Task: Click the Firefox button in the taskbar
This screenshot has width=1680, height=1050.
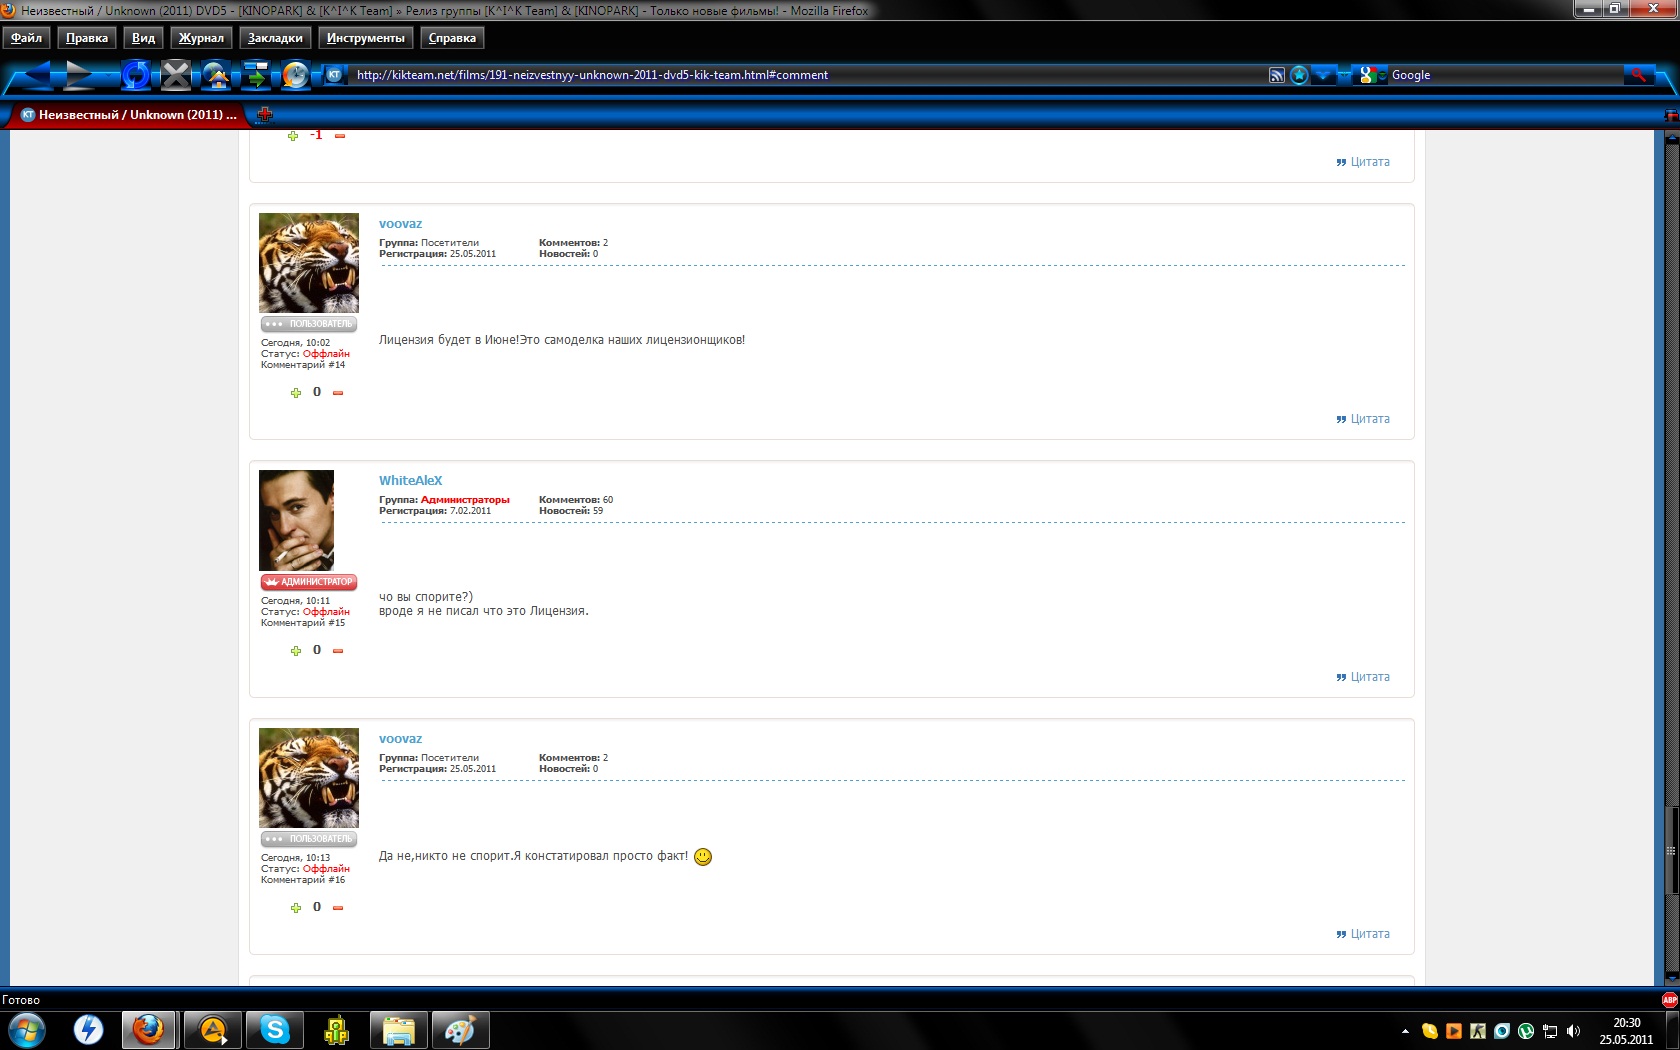Action: [x=149, y=1030]
